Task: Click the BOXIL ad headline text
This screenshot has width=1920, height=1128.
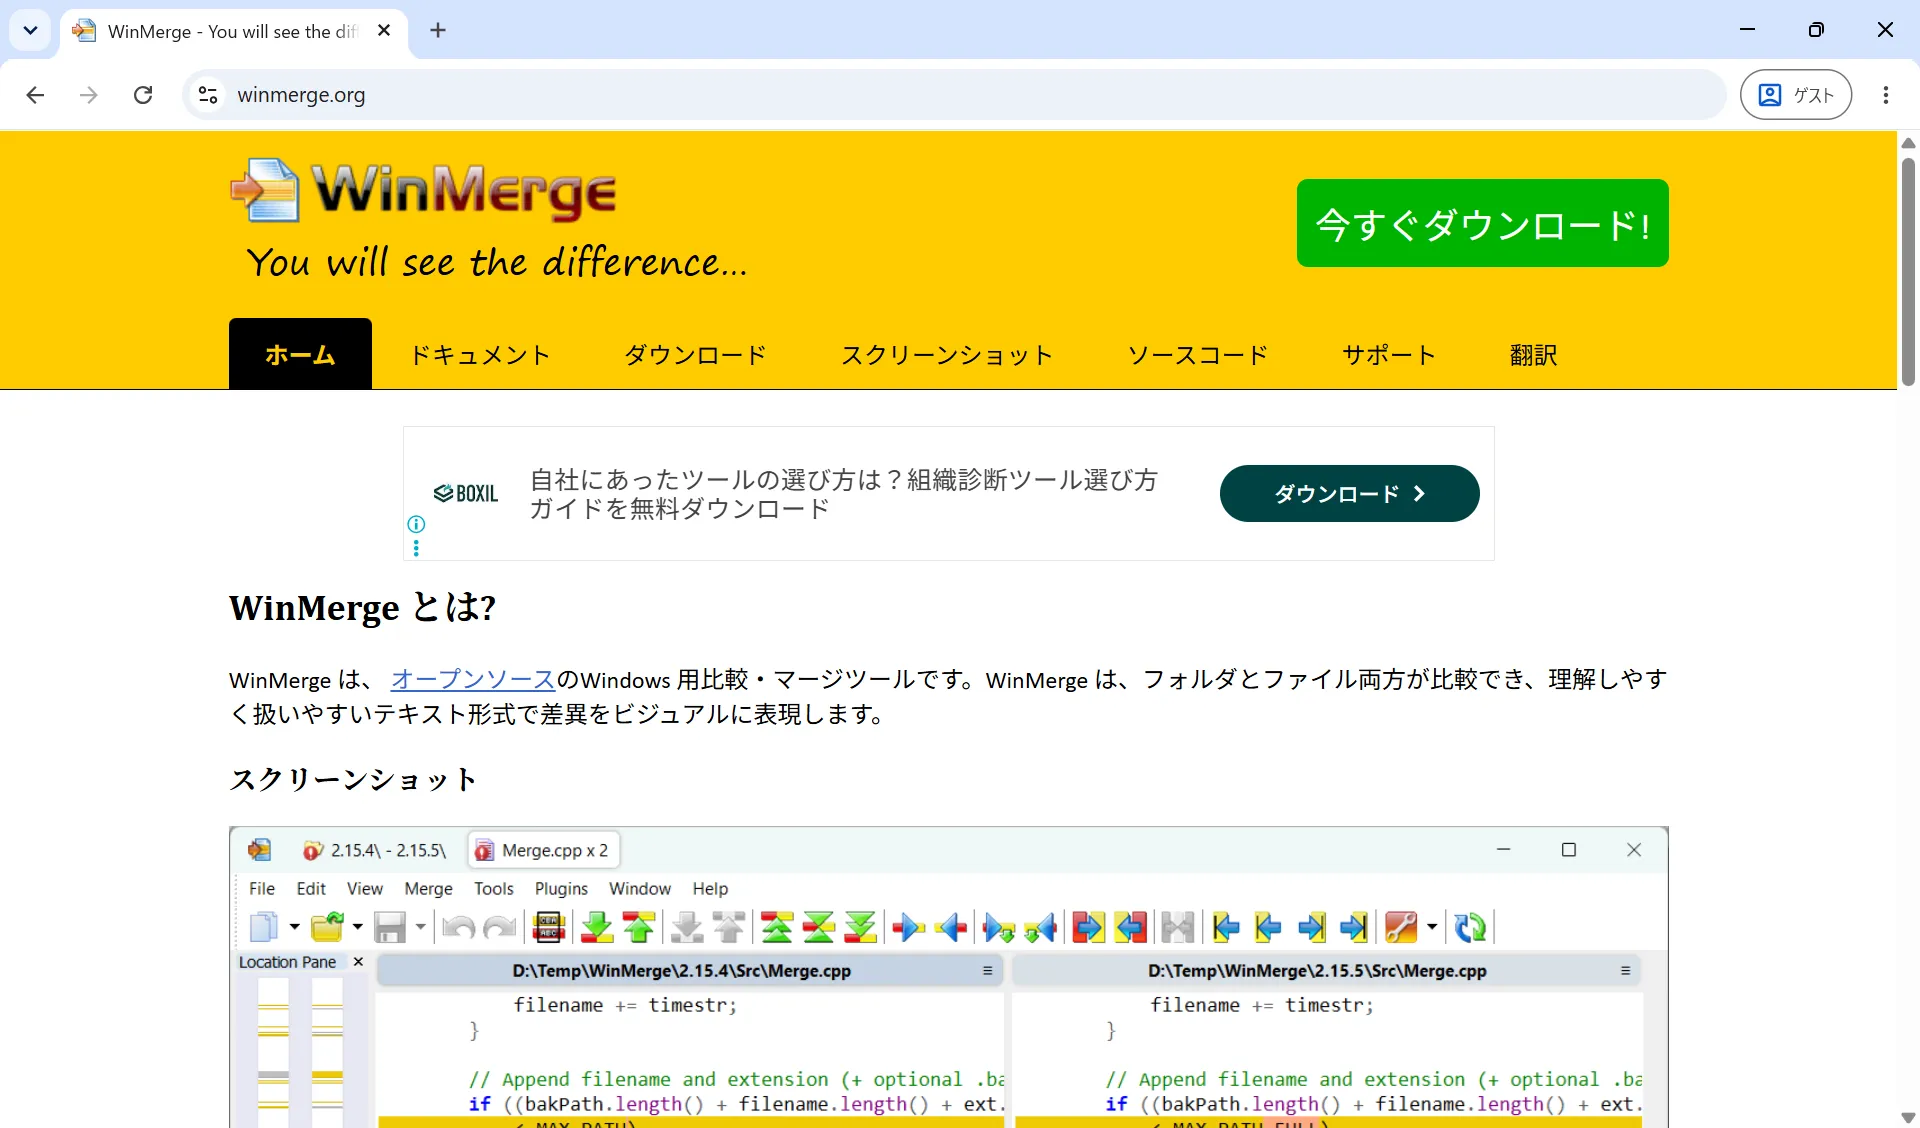Action: [843, 494]
